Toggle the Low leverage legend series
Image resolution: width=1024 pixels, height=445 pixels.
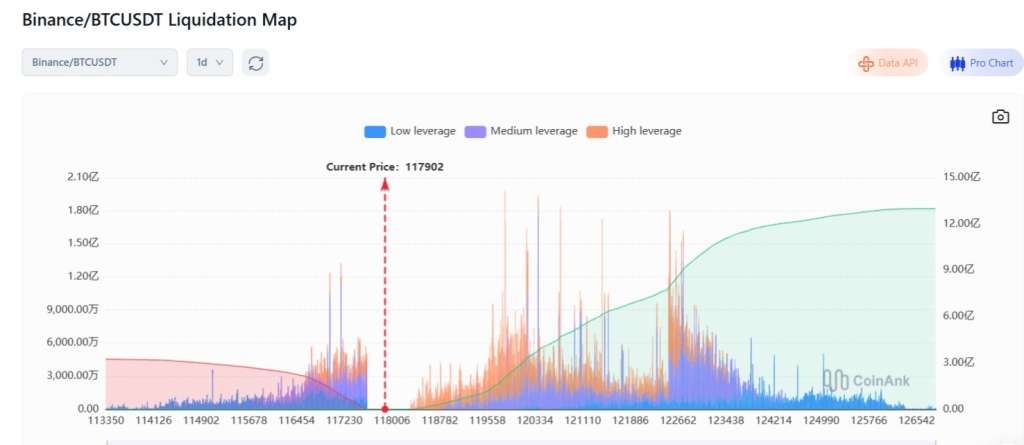tap(410, 131)
